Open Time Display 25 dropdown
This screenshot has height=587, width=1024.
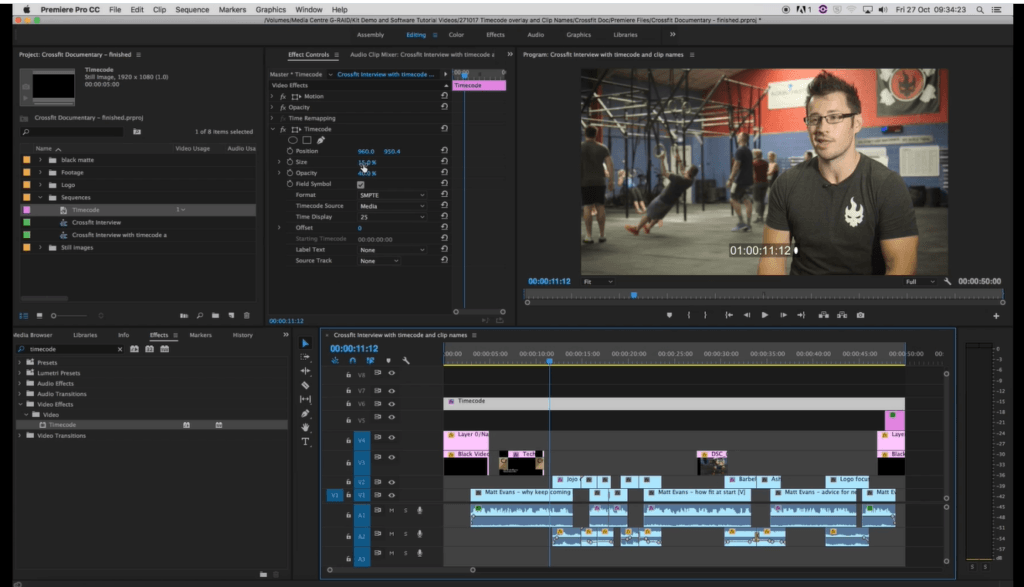pyautogui.click(x=392, y=217)
